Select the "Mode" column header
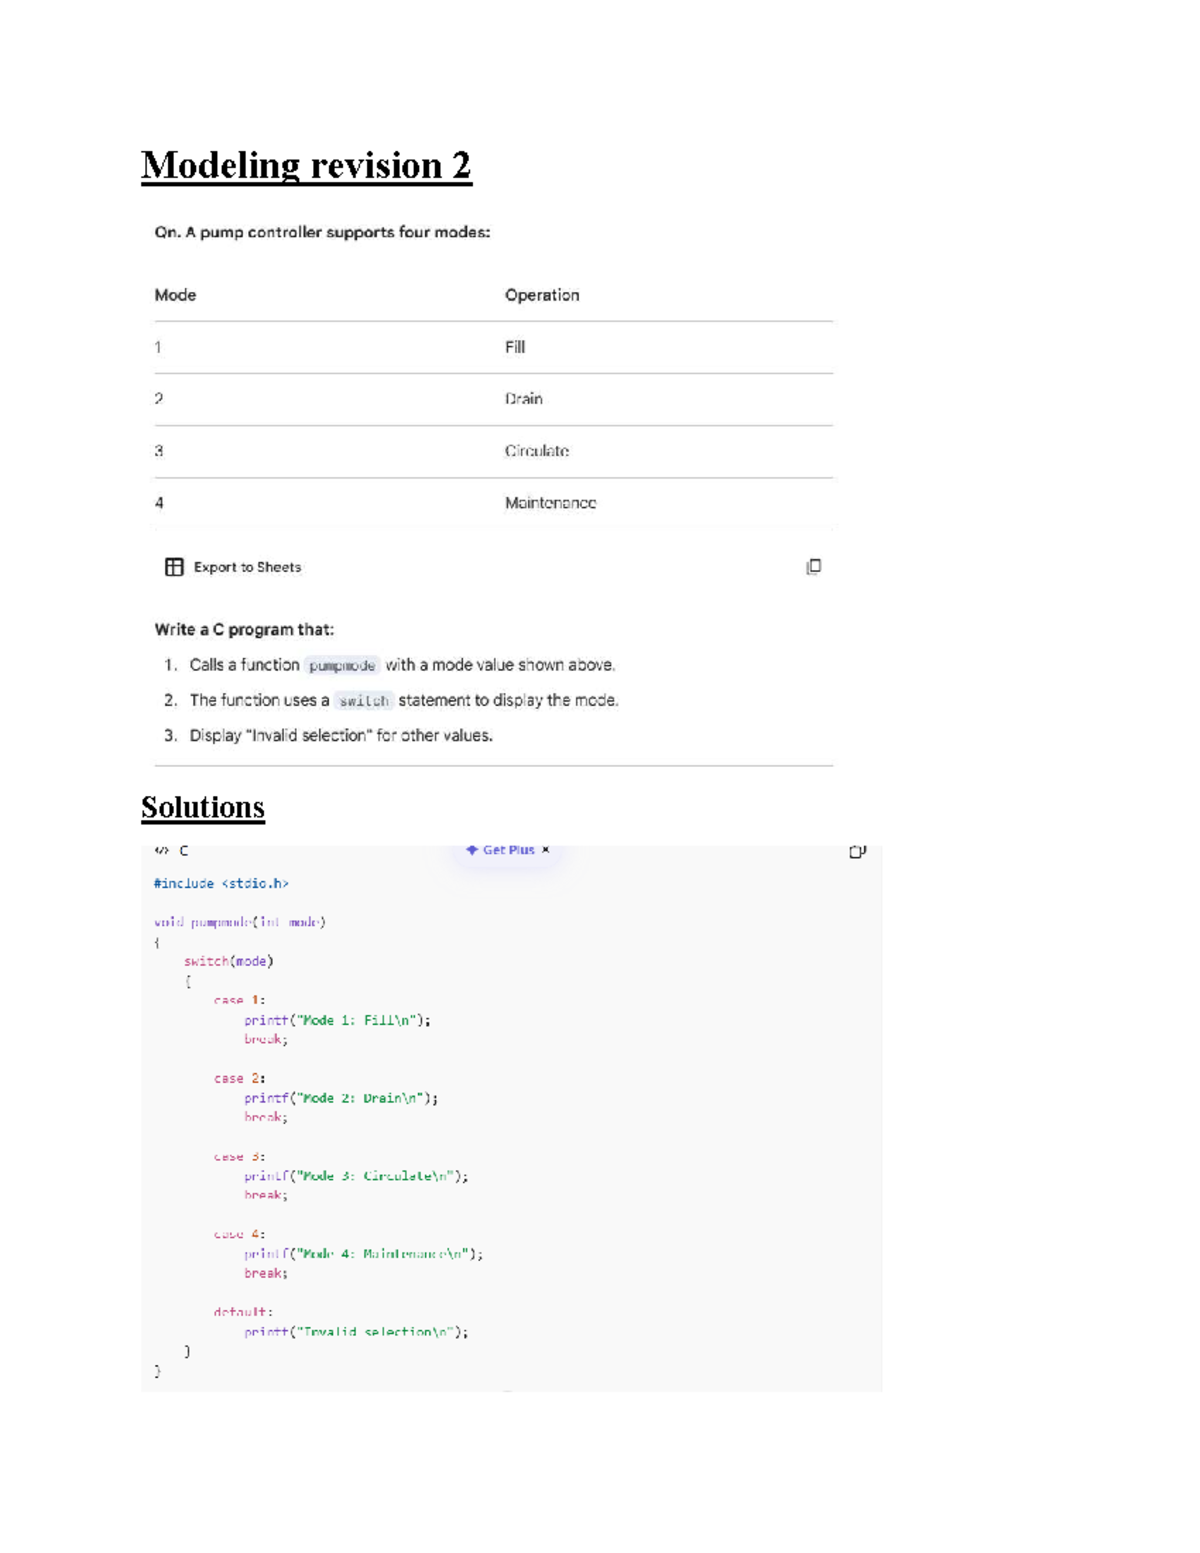The width and height of the screenshot is (1200, 1553). [175, 295]
